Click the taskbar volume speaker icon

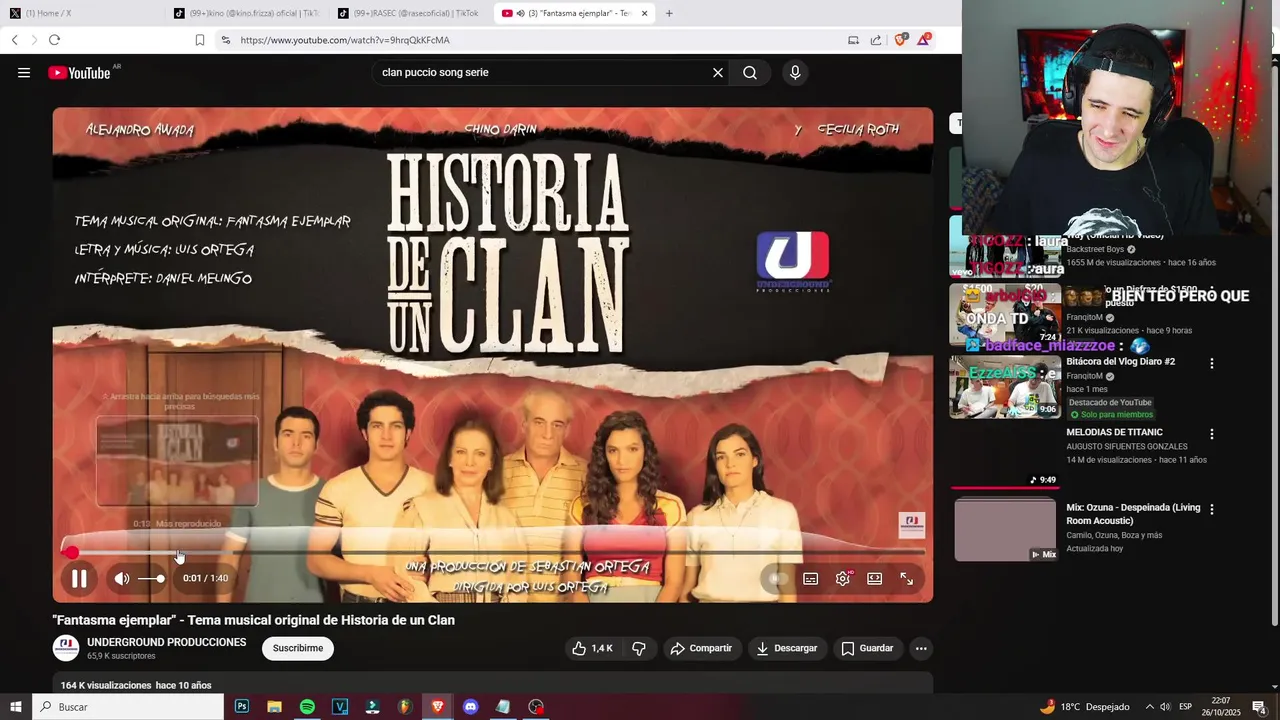pyautogui.click(x=1165, y=707)
